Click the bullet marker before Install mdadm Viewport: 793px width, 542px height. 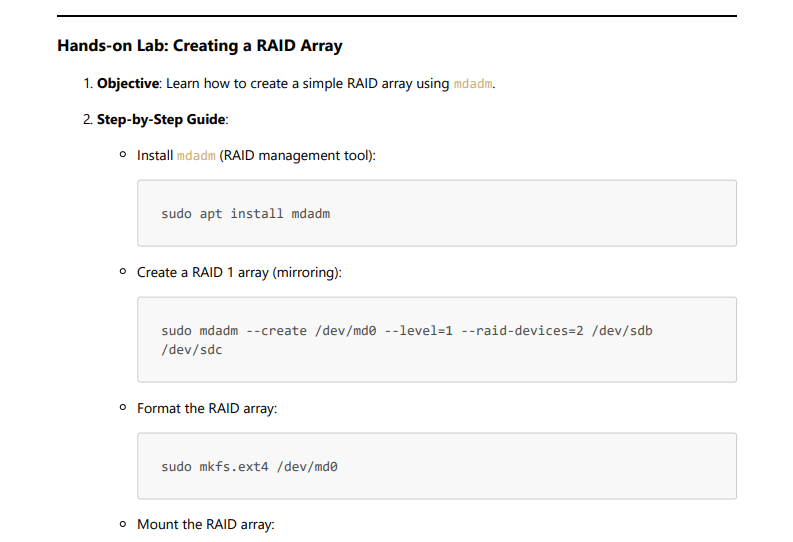click(x=123, y=155)
